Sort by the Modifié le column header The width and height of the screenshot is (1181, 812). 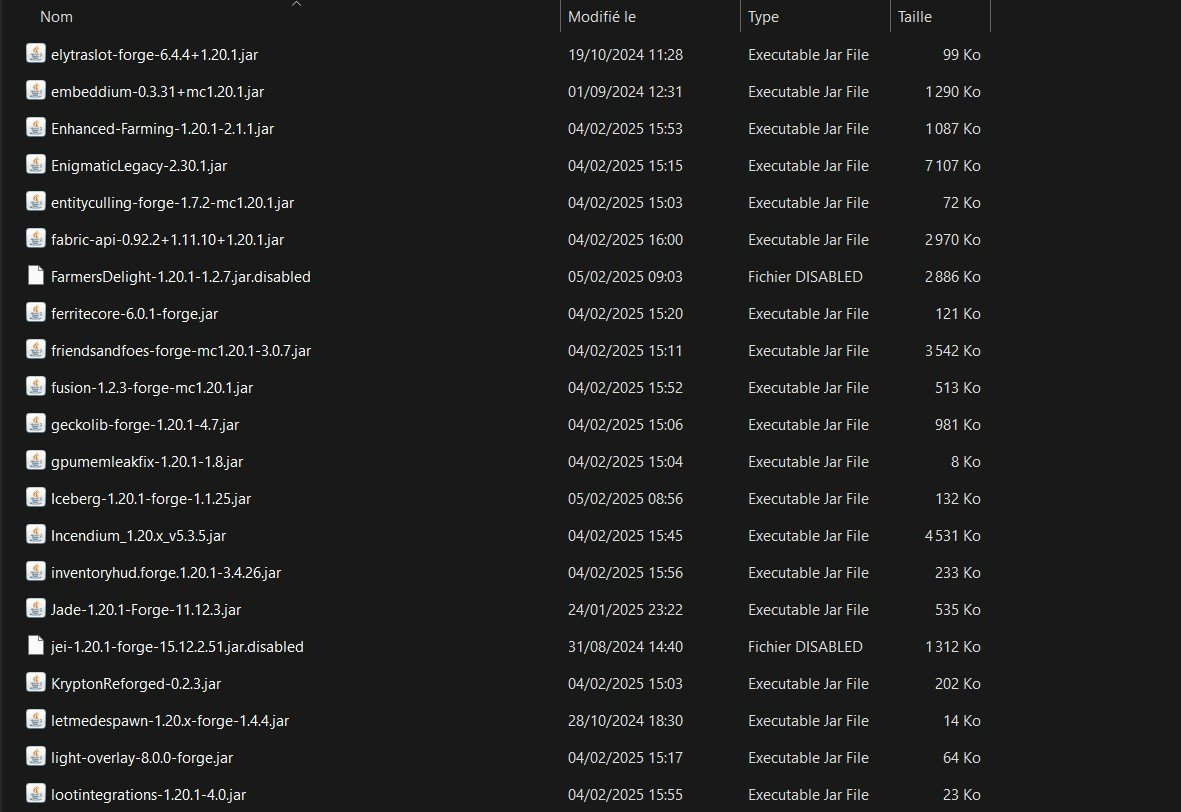tap(602, 17)
